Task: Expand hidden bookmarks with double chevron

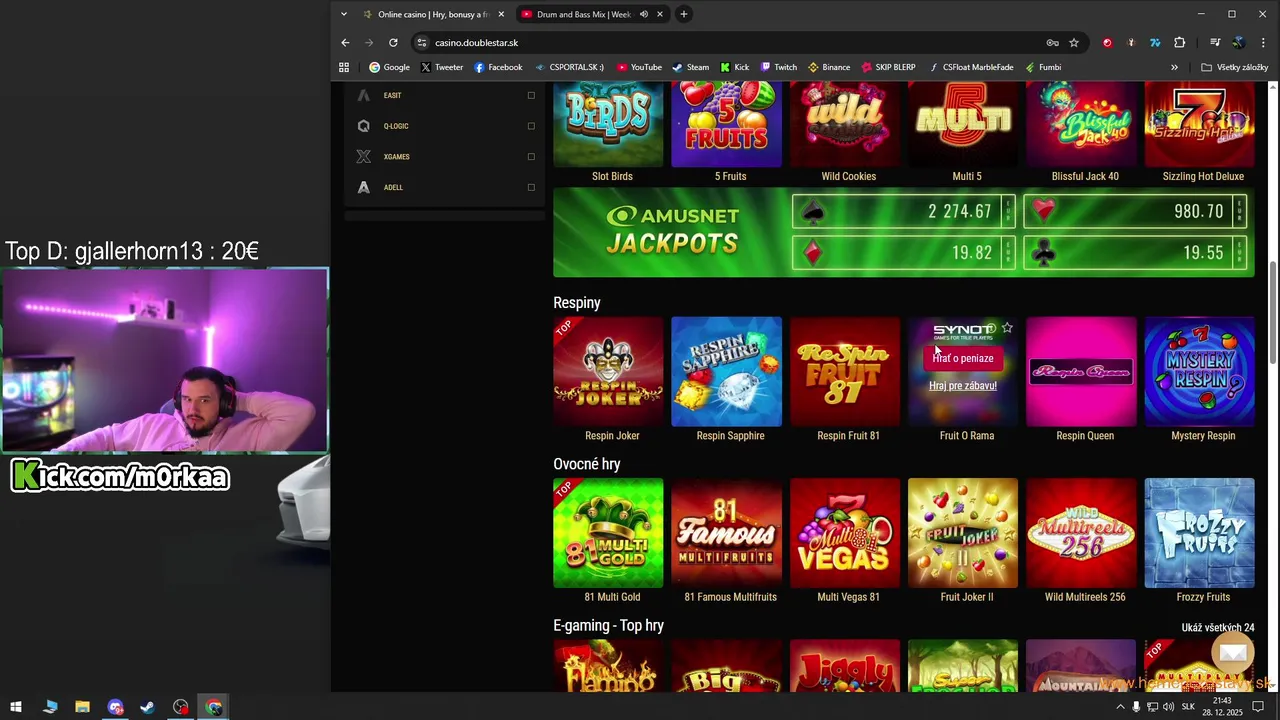Action: [1174, 67]
